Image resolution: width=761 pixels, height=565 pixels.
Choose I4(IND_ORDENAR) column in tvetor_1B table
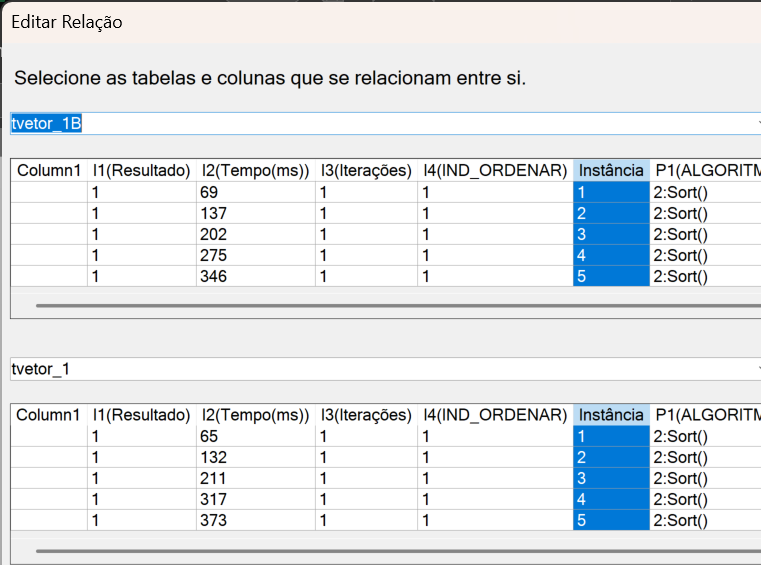click(x=495, y=171)
